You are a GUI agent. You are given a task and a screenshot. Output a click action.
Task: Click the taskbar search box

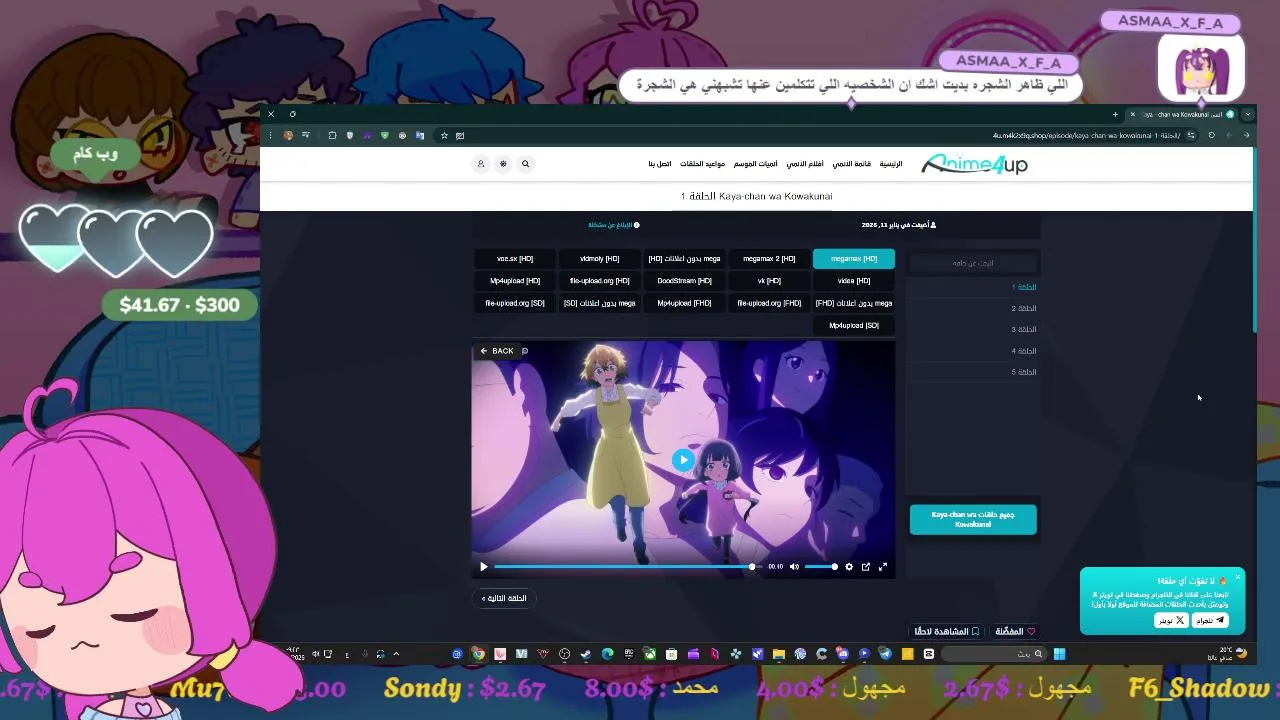994,654
